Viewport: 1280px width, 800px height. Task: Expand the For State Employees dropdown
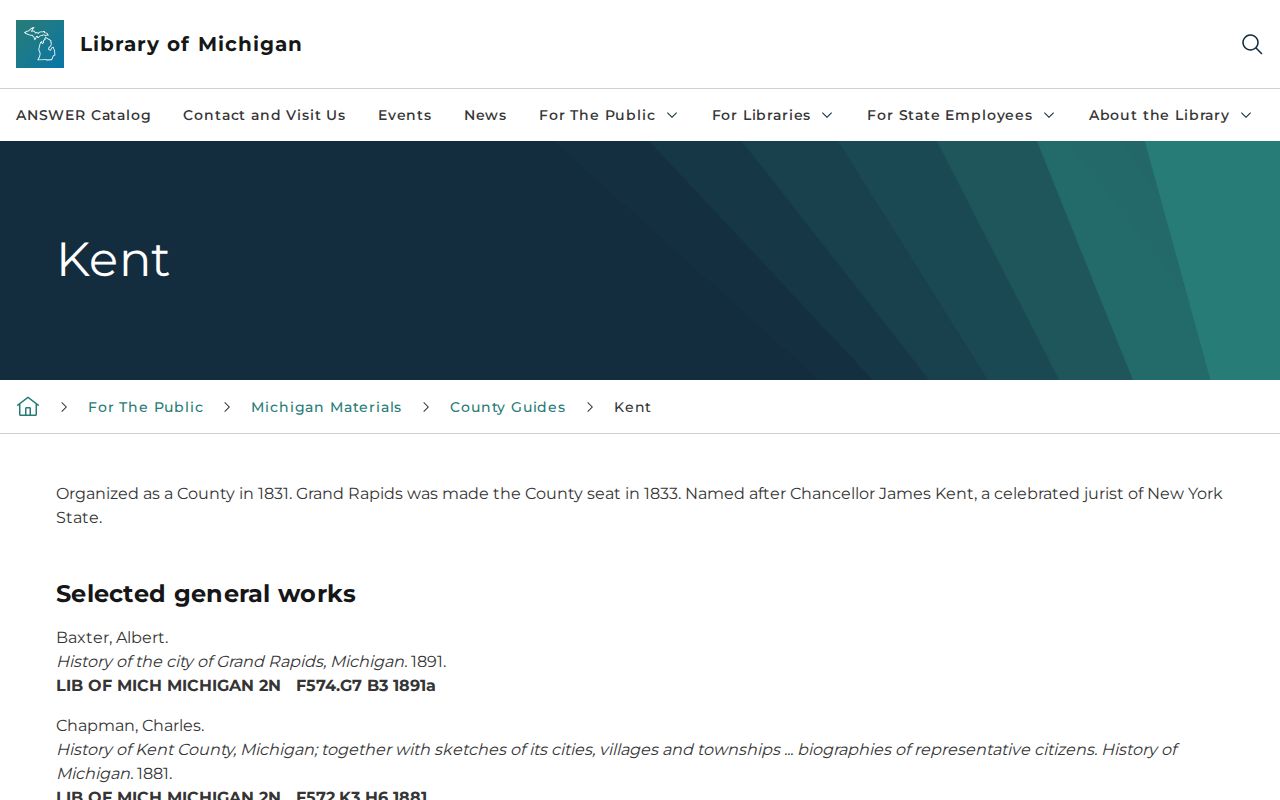[x=961, y=115]
